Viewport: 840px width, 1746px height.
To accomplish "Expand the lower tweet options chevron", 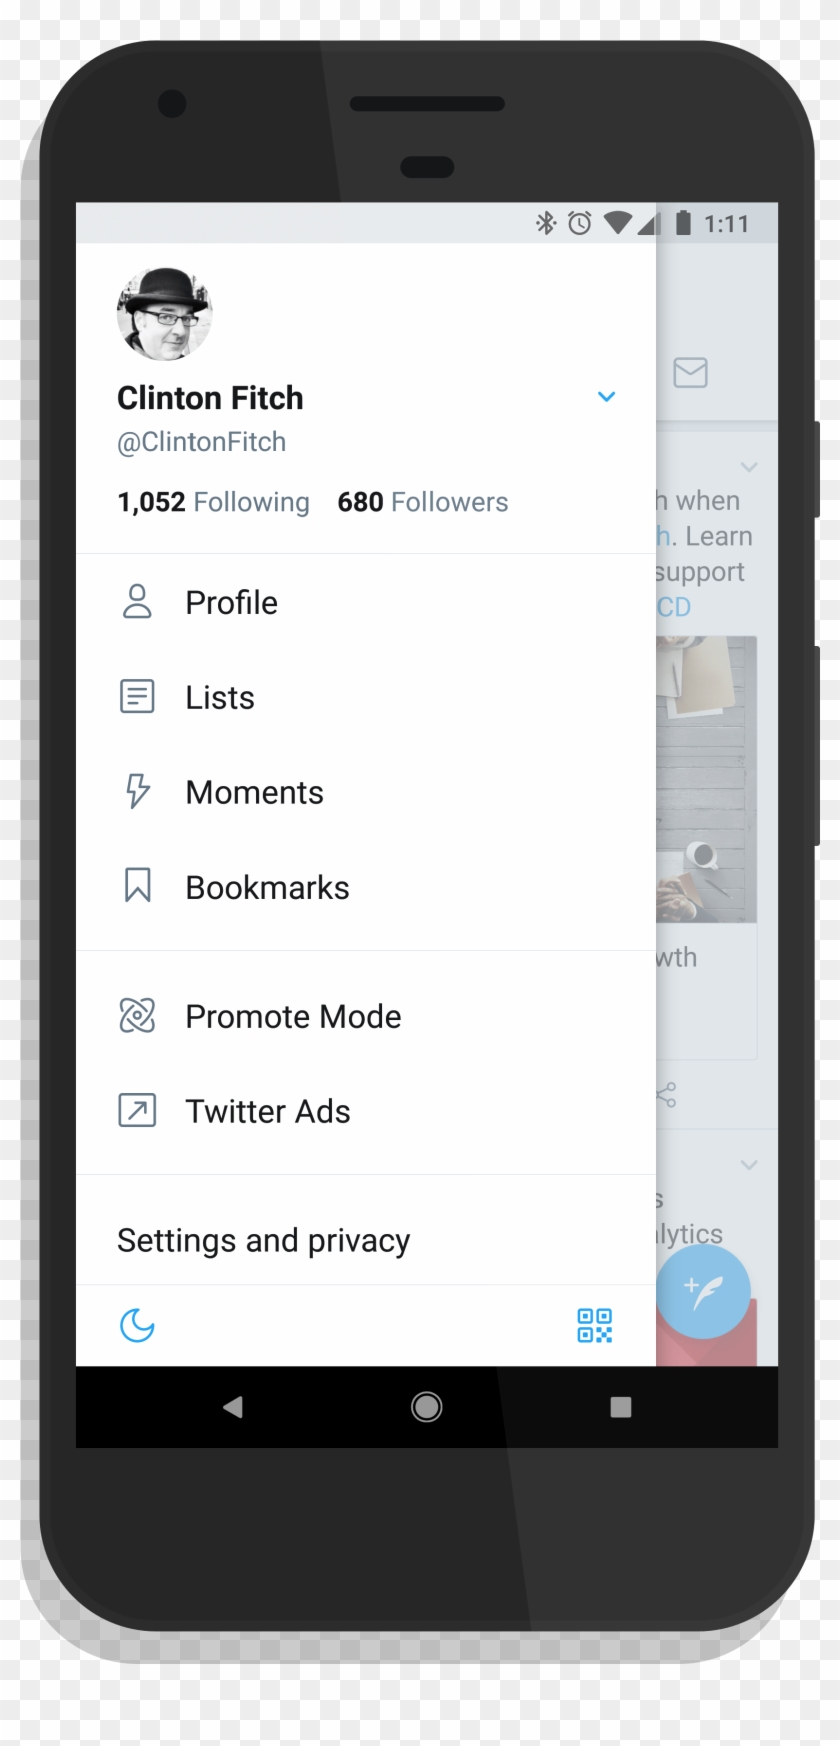I will (x=749, y=1165).
